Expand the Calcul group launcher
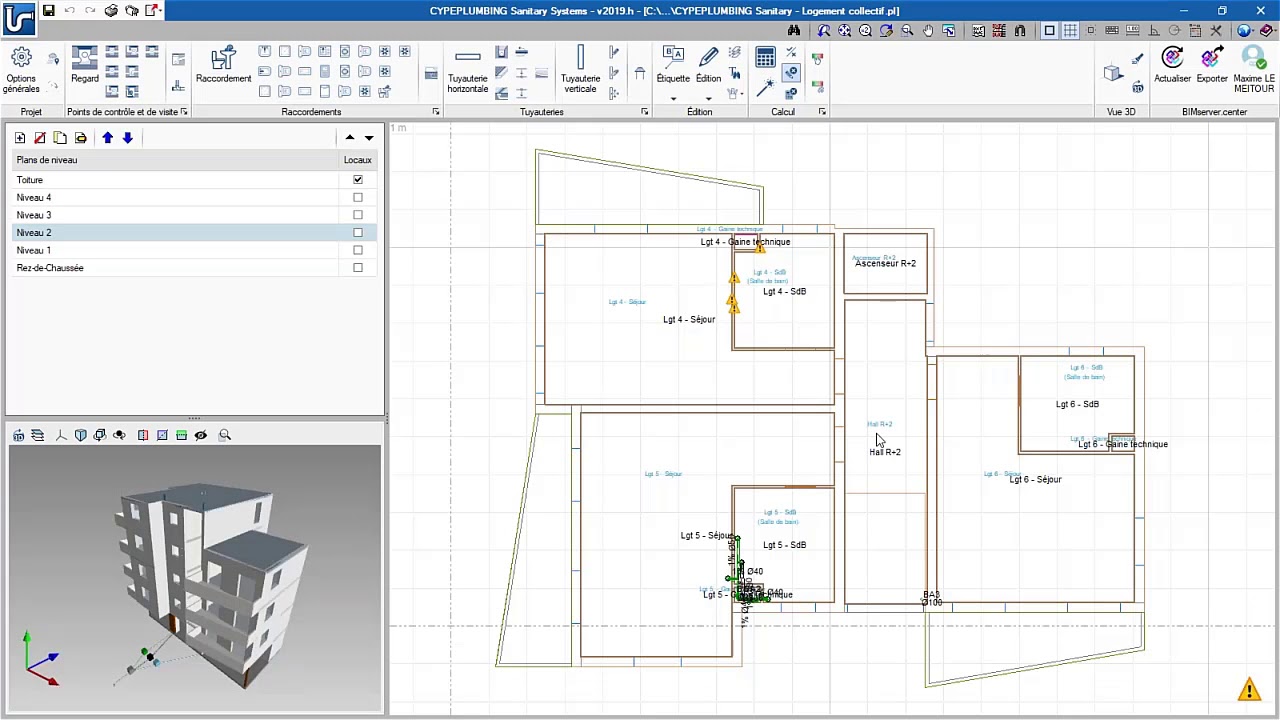This screenshot has height=720, width=1280. (822, 112)
